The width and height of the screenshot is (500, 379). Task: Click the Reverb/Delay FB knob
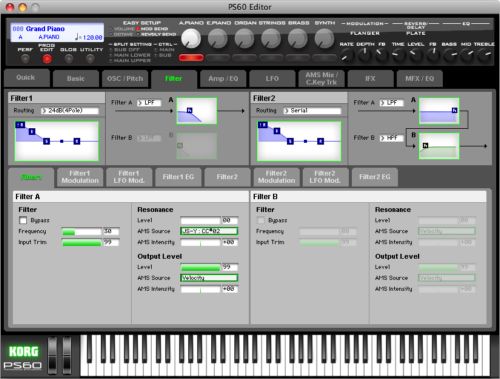pyautogui.click(x=433, y=55)
